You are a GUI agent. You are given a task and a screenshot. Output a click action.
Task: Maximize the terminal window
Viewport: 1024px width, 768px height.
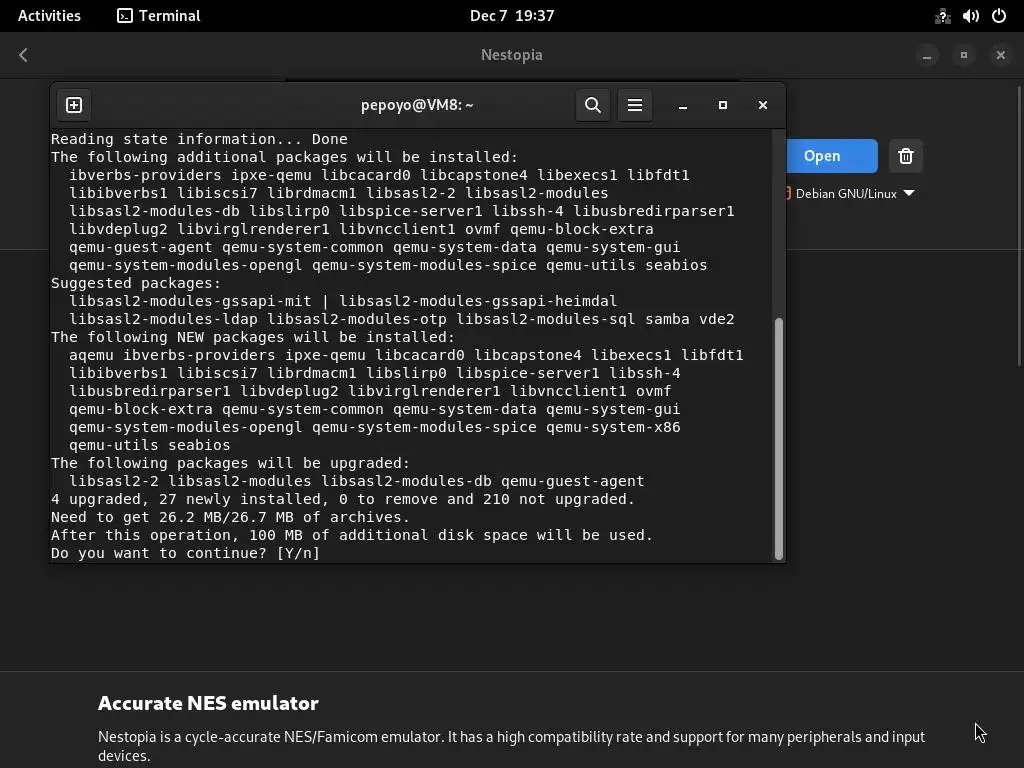click(723, 105)
